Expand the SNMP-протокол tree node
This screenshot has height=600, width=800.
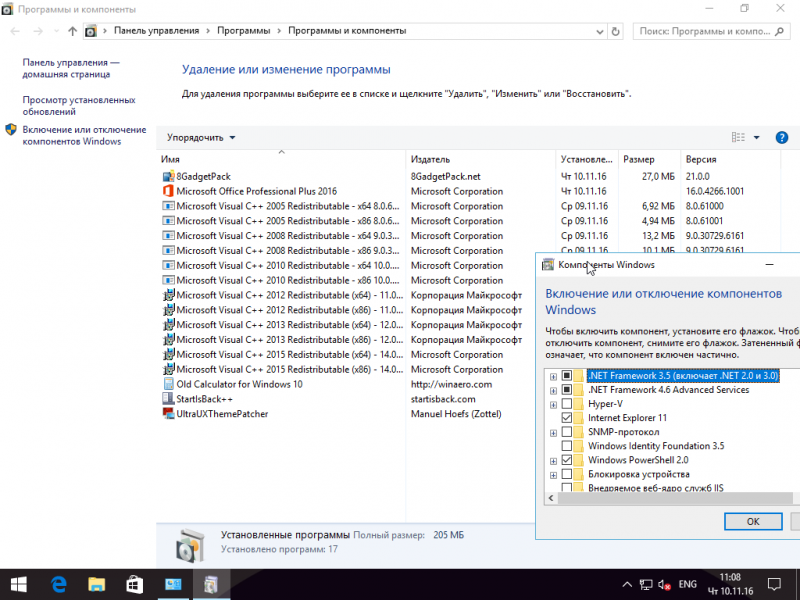tap(553, 433)
